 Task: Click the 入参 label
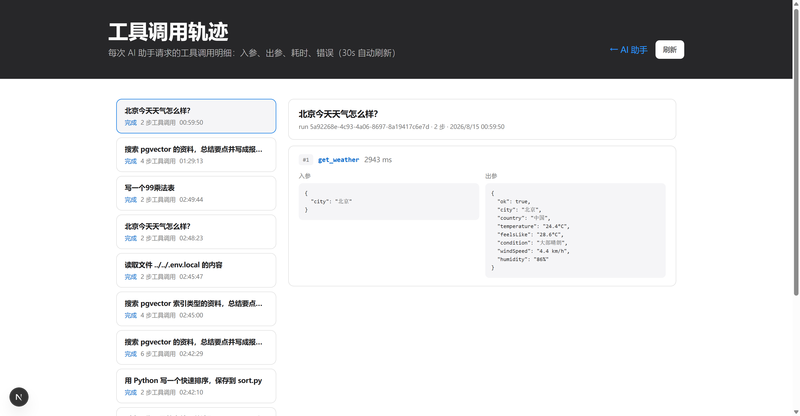tap(305, 176)
